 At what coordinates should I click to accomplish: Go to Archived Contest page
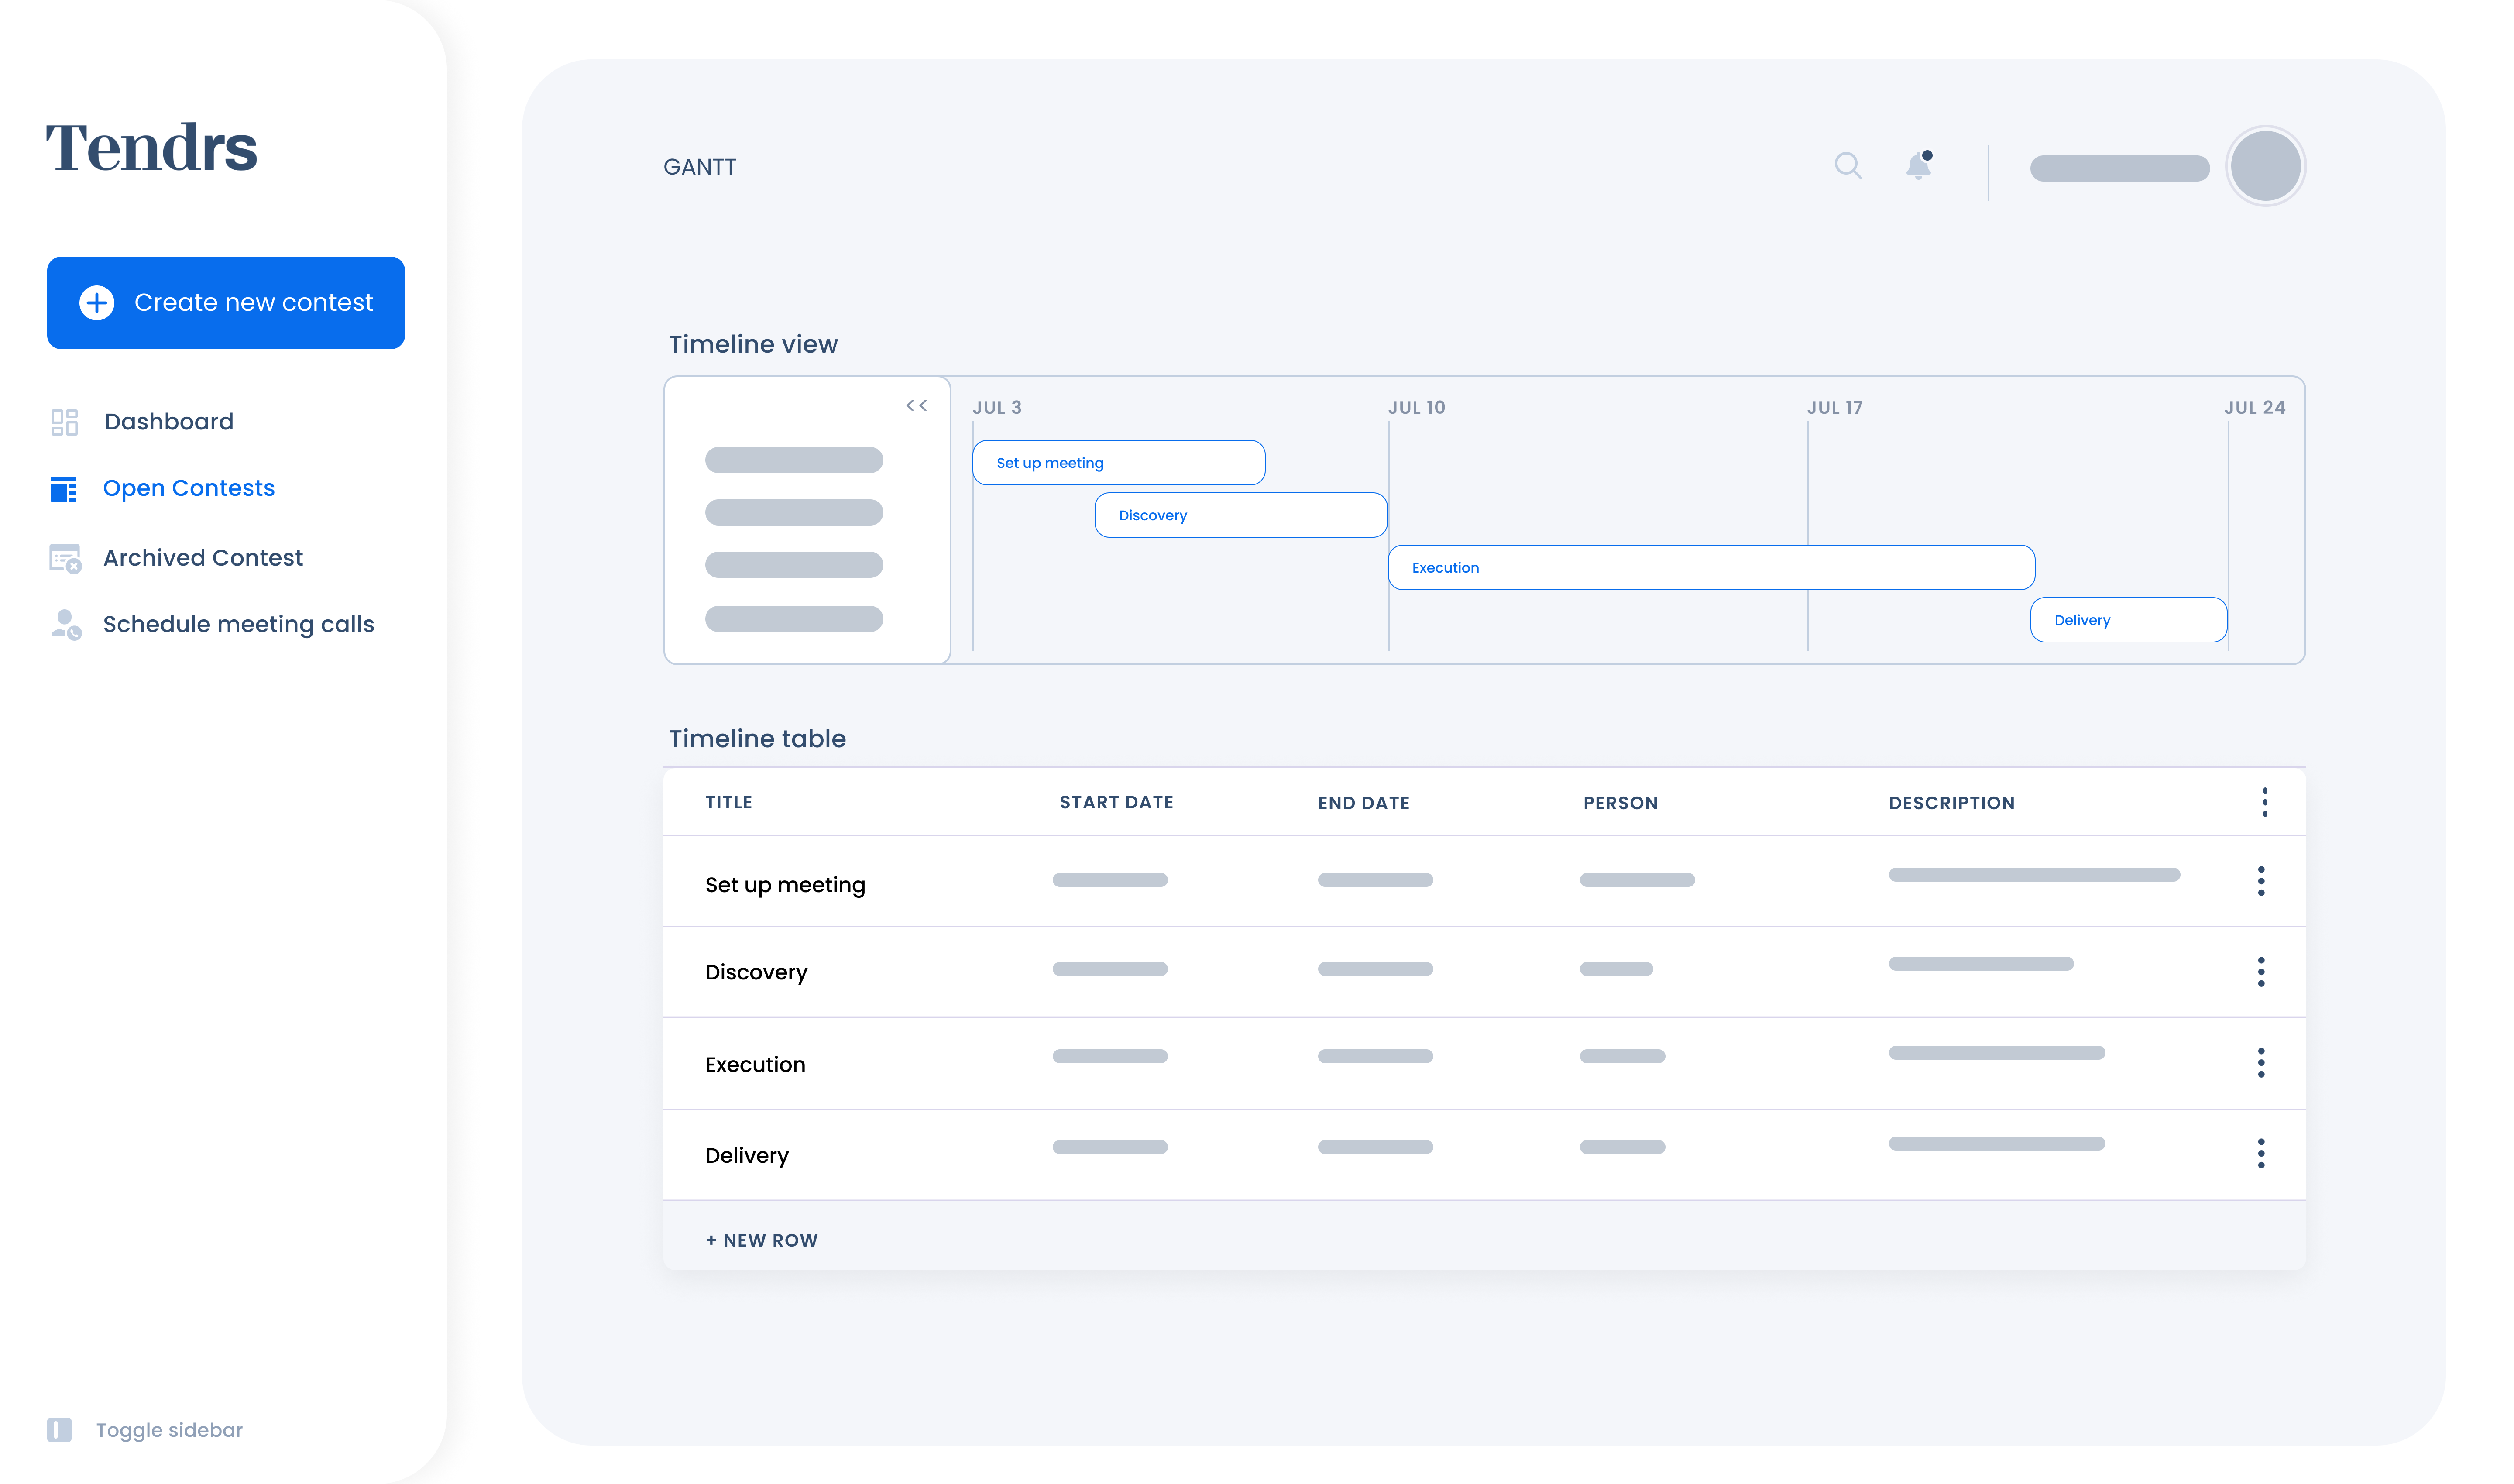[202, 558]
